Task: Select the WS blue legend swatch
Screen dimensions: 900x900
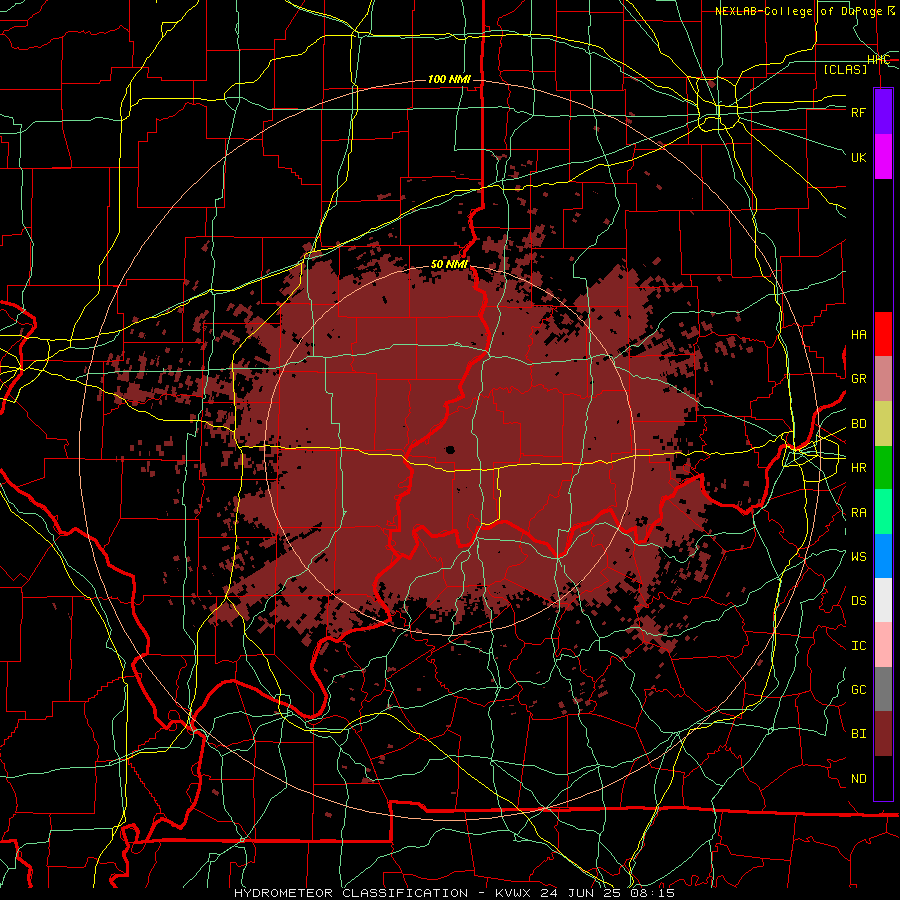Action: [883, 556]
